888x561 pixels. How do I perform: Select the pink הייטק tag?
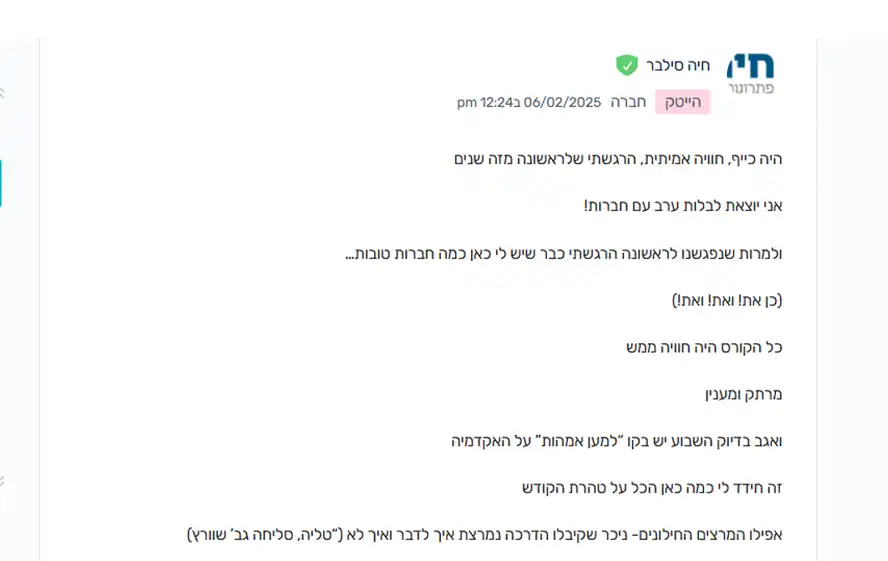coord(683,102)
